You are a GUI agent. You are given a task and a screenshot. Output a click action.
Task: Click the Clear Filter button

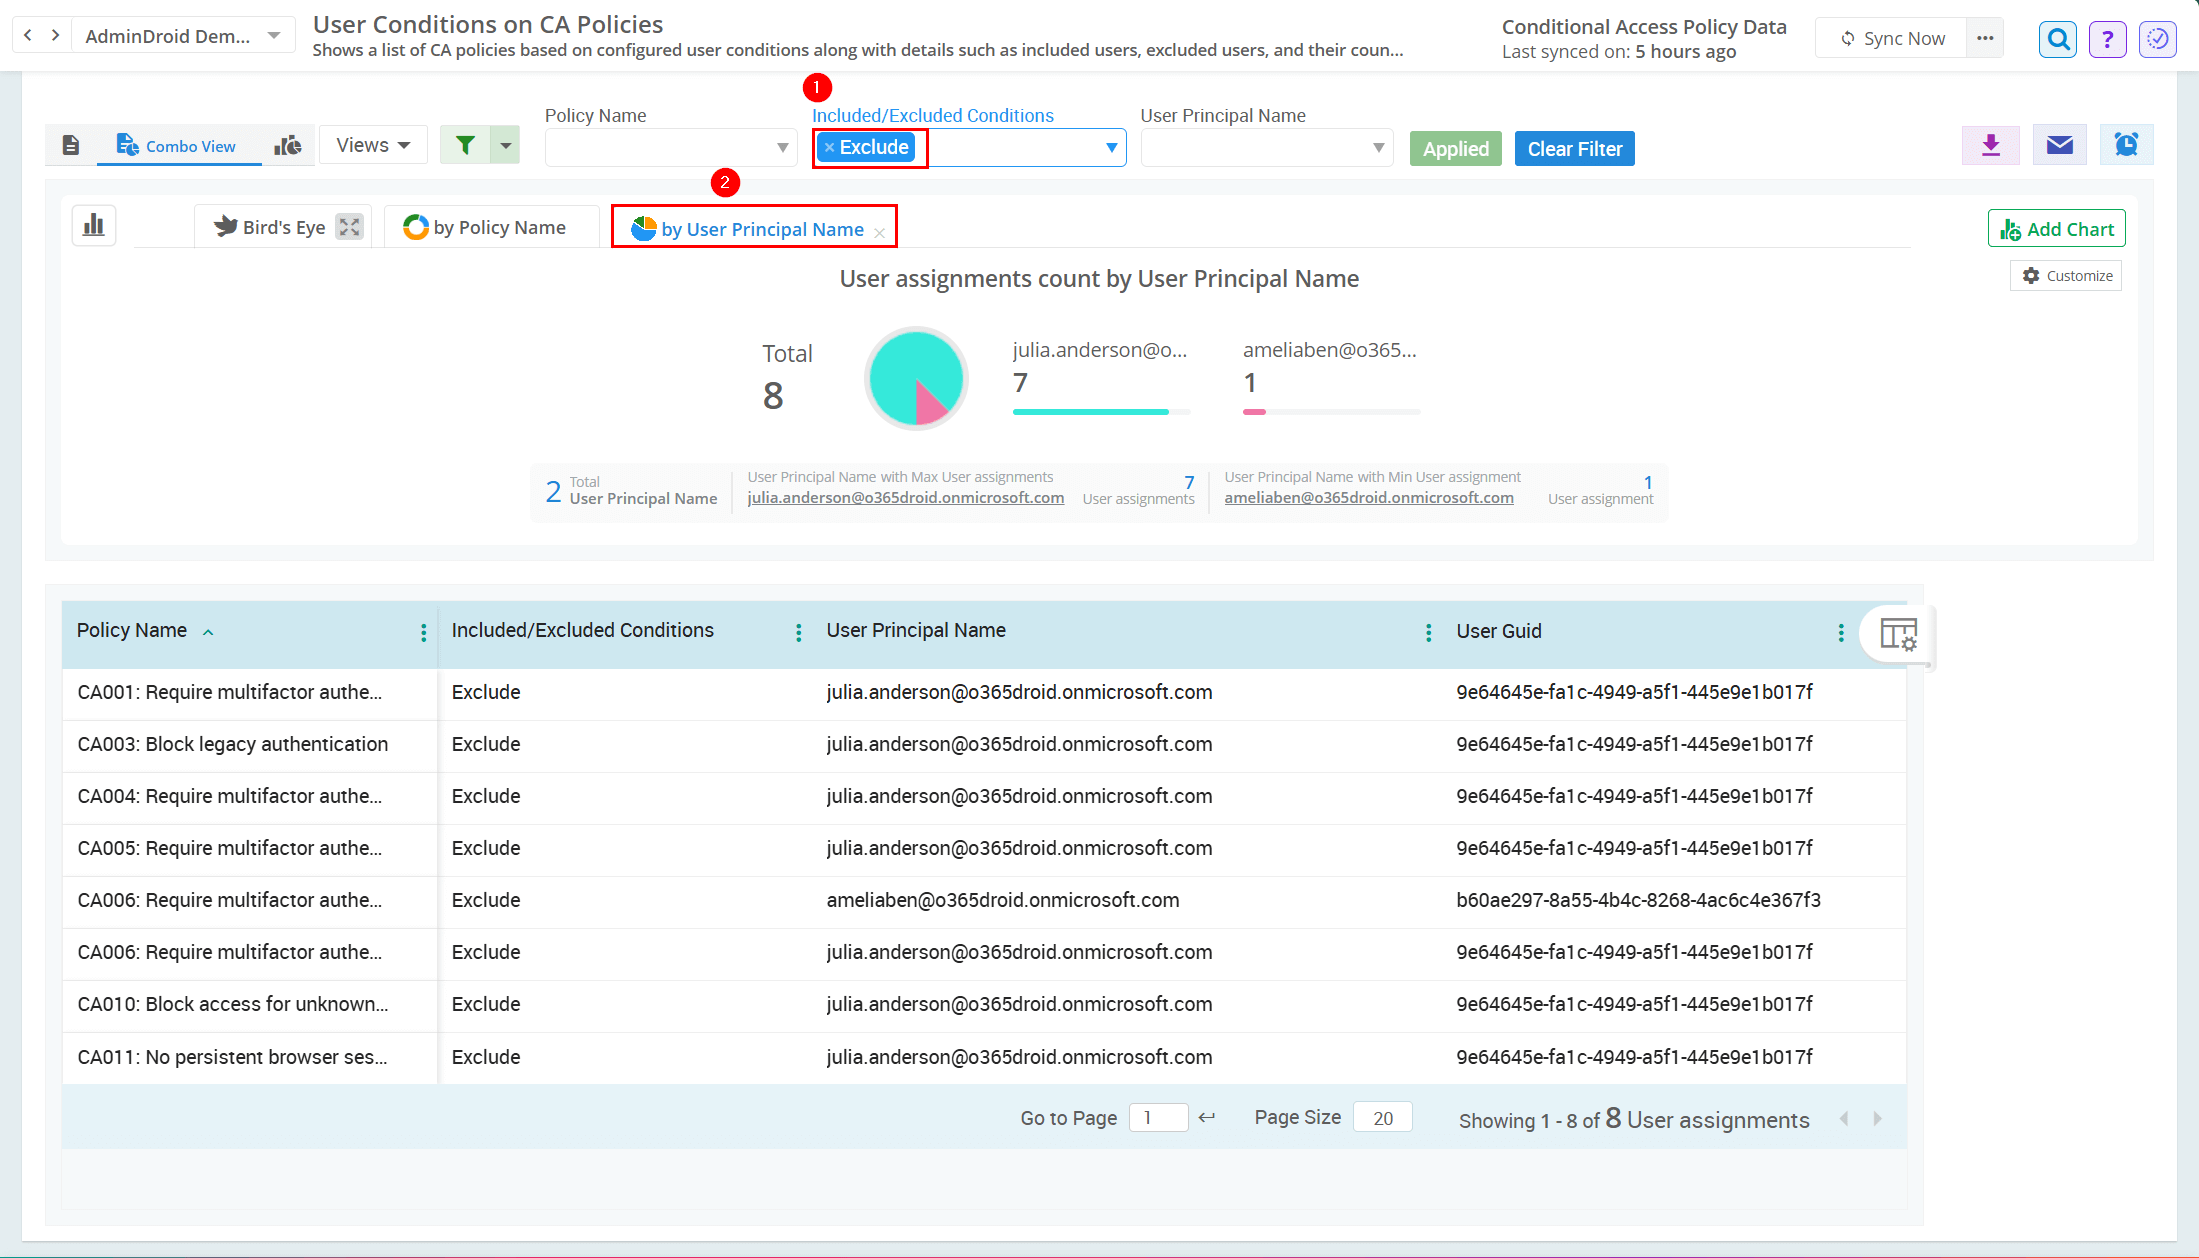pos(1575,149)
